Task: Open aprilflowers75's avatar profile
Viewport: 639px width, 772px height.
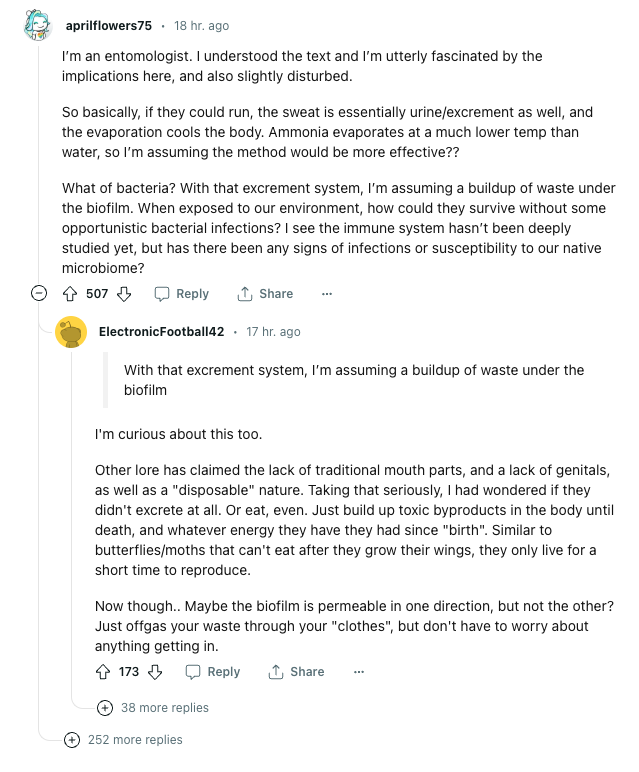Action: (x=38, y=25)
